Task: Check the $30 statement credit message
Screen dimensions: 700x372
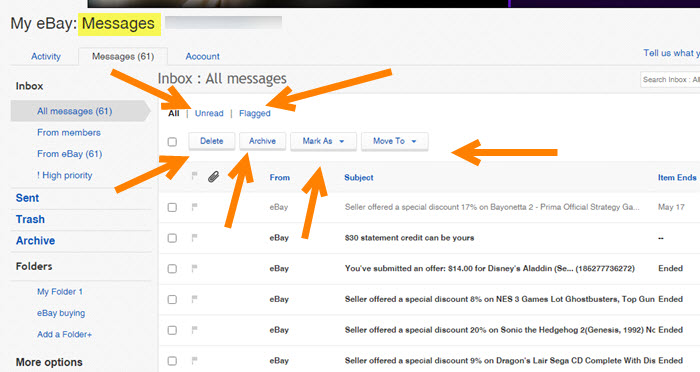Action: pos(172,238)
